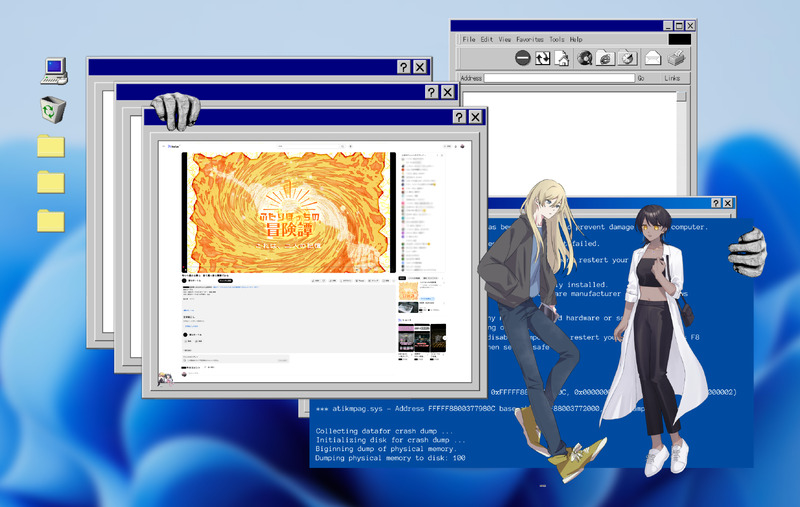The height and width of the screenshot is (507, 800).
Task: Select 'Dumping physical memory to disk: 100' line
Action: [x=390, y=458]
